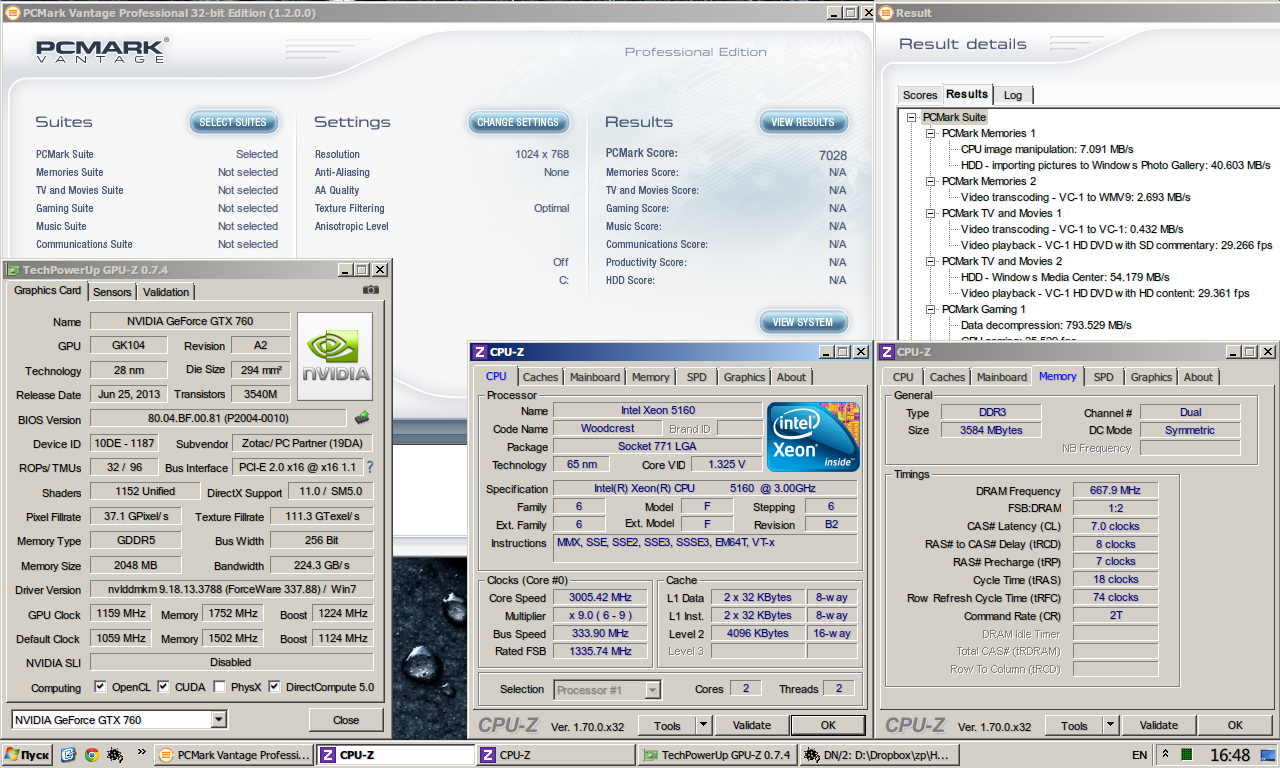
Task: Select CPU image manipulation result row
Action: click(1047, 149)
